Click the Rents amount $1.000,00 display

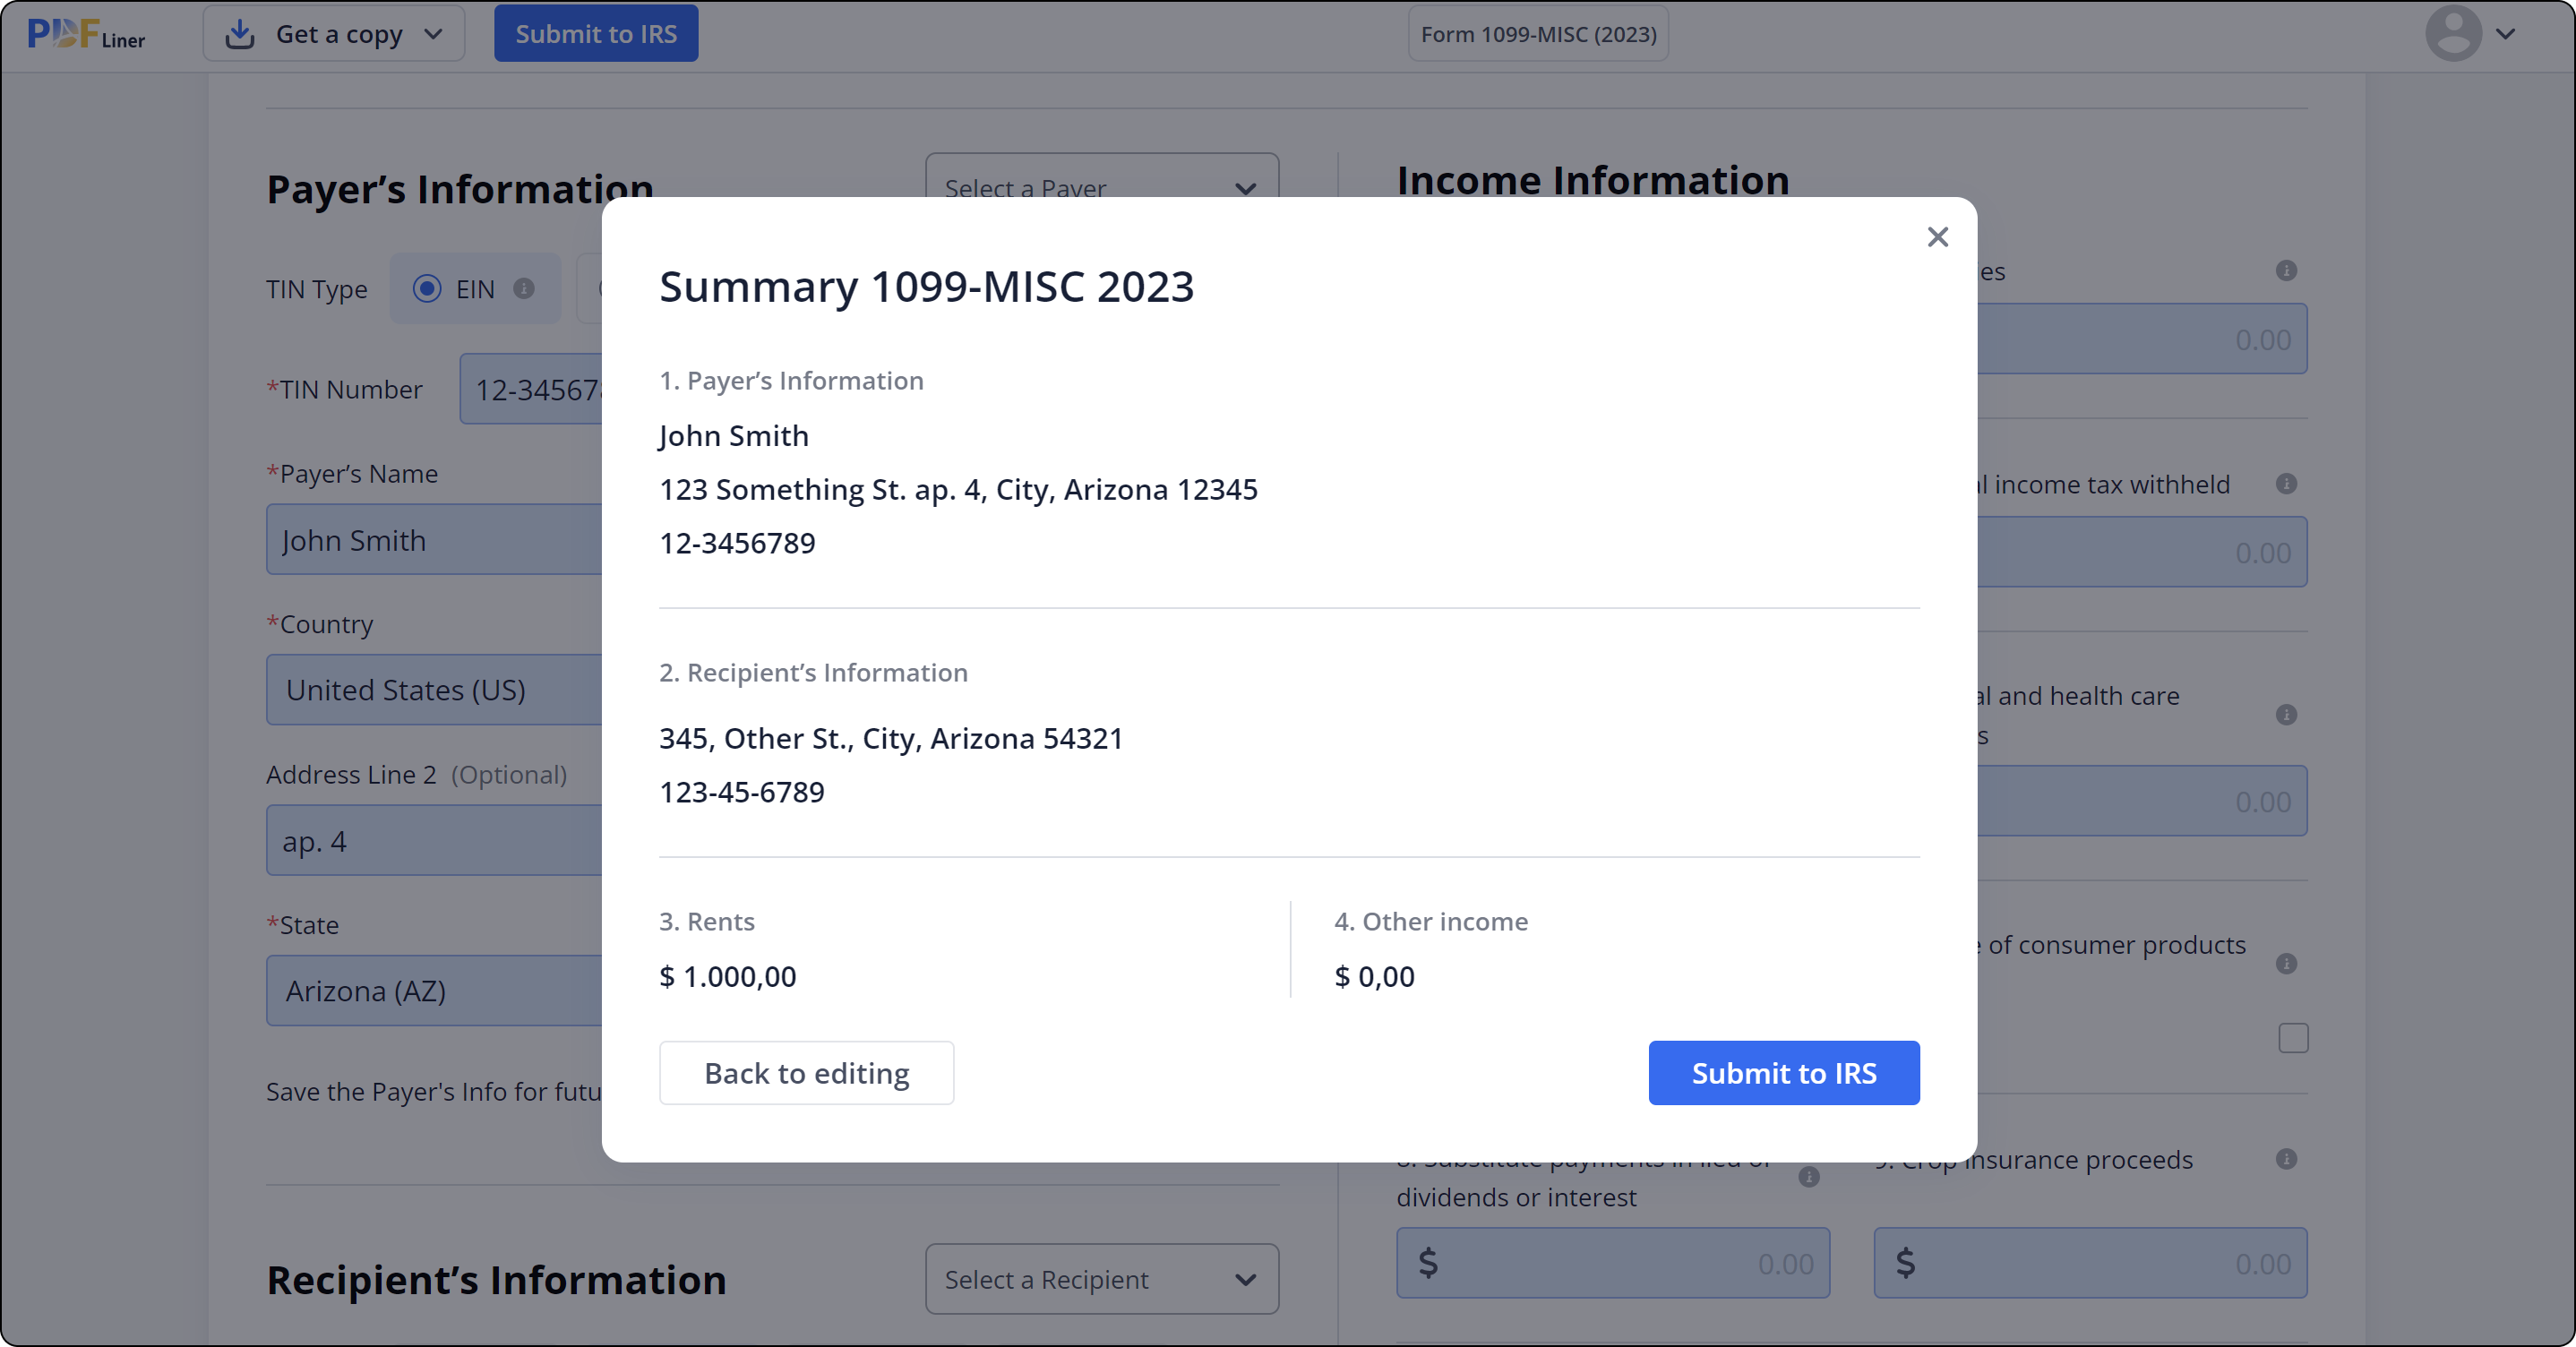click(727, 975)
